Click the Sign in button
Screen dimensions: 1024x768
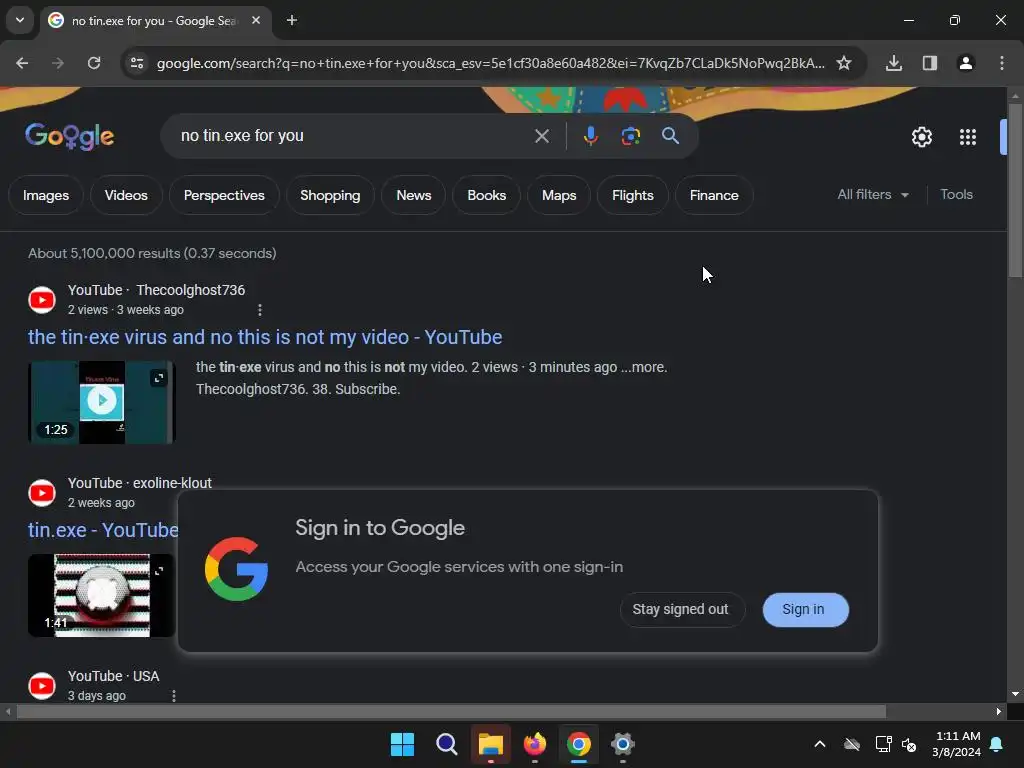pos(805,609)
